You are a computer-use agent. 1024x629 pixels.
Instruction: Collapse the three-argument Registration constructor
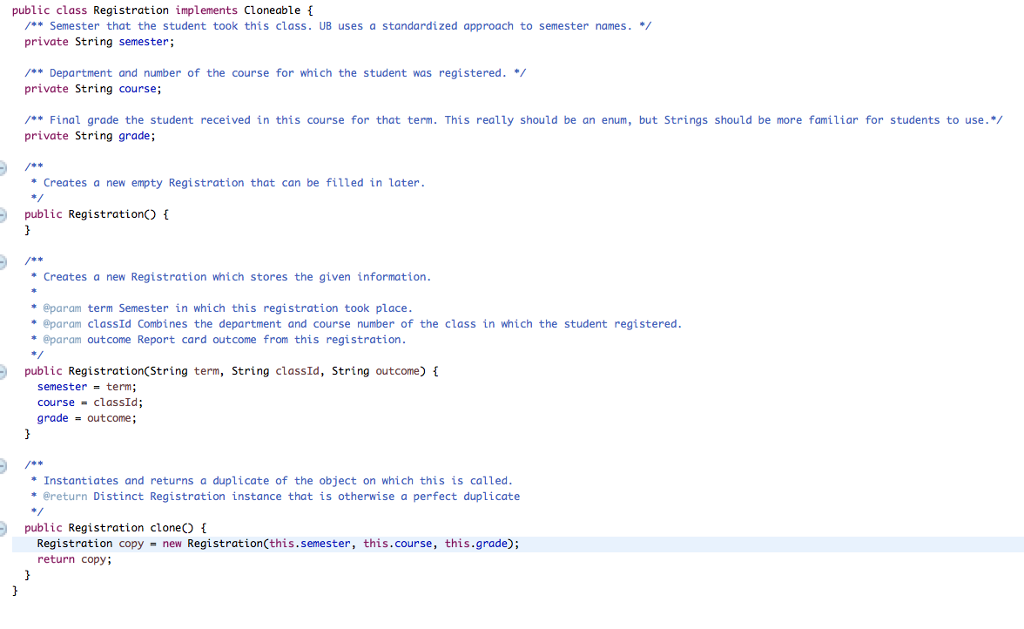(3, 370)
